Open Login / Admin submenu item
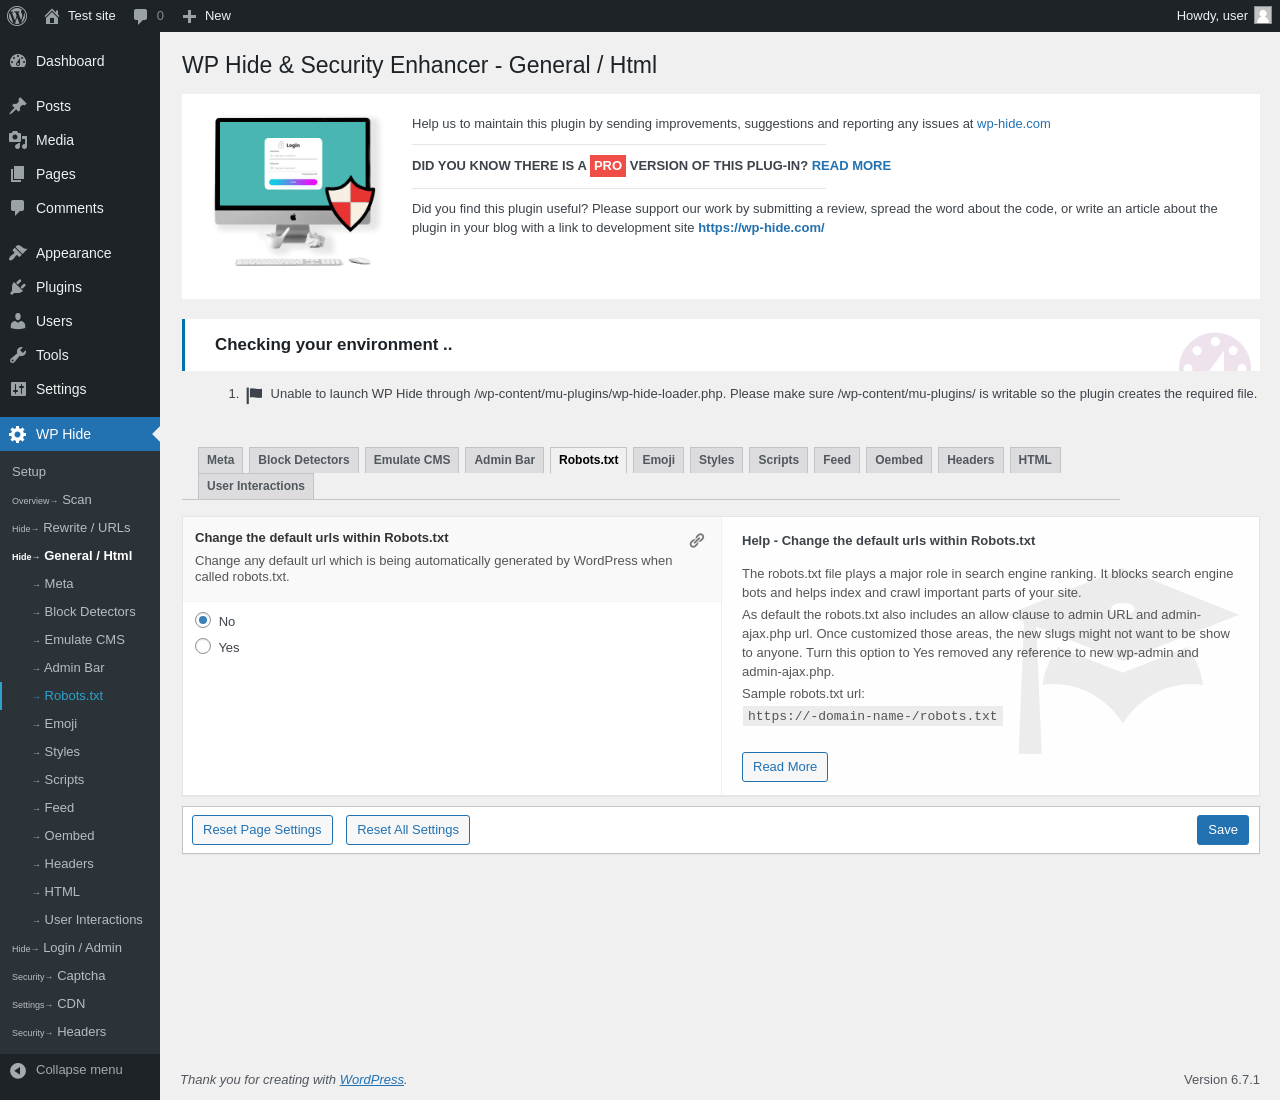The height and width of the screenshot is (1100, 1280). tap(80, 948)
